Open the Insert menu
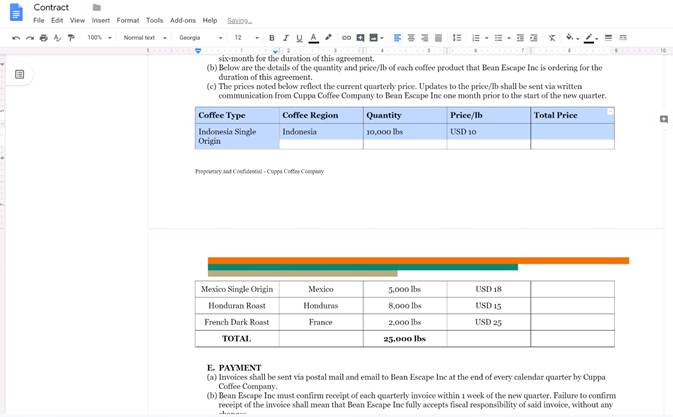Viewport: 673px width, 417px height. point(101,20)
